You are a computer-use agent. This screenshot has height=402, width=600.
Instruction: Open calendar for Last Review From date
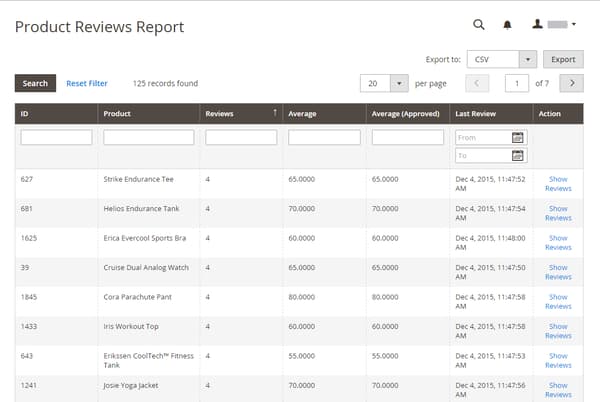click(x=517, y=137)
